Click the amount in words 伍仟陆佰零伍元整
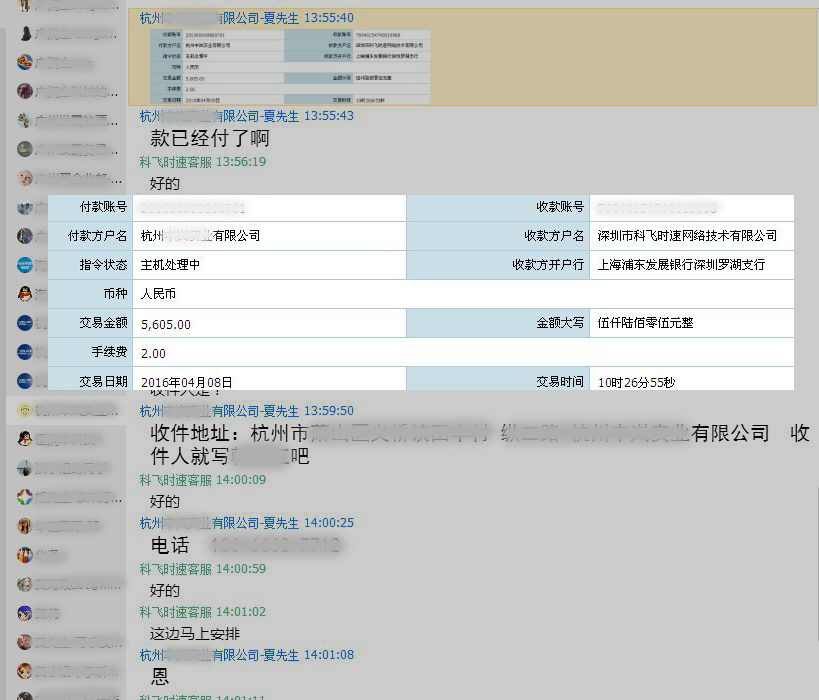The width and height of the screenshot is (819, 700). (x=645, y=324)
